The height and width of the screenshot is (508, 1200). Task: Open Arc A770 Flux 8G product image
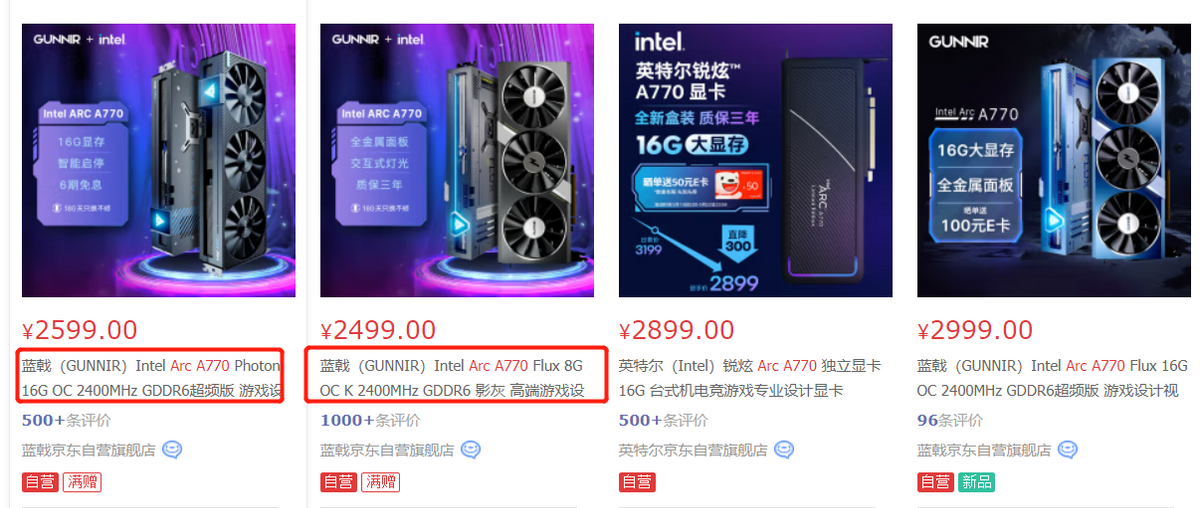pyautogui.click(x=457, y=160)
